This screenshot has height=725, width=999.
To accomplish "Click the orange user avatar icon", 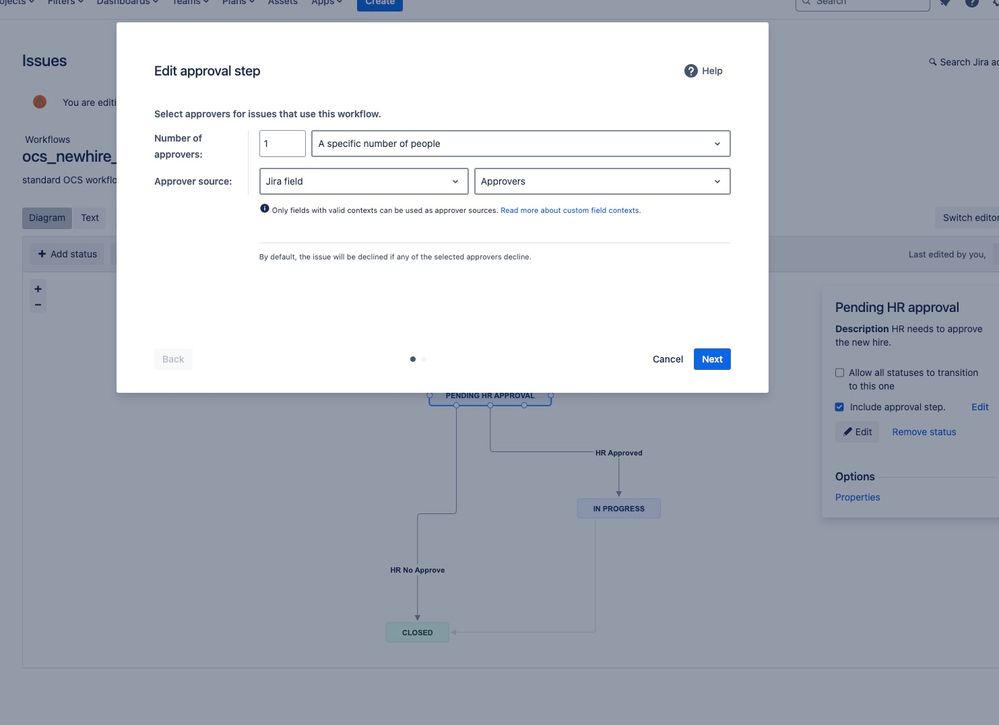I will coord(40,102).
